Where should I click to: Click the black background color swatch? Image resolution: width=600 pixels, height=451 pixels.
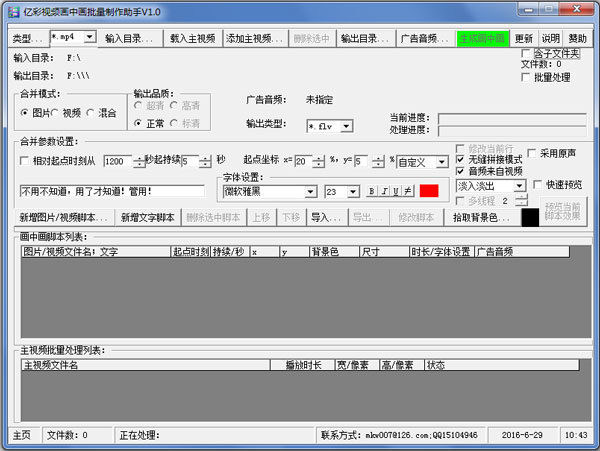tap(530, 217)
